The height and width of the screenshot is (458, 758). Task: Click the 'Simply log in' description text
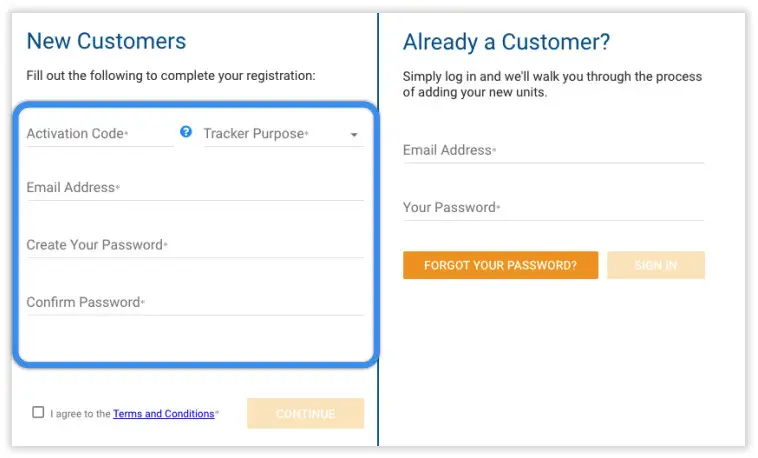point(552,84)
